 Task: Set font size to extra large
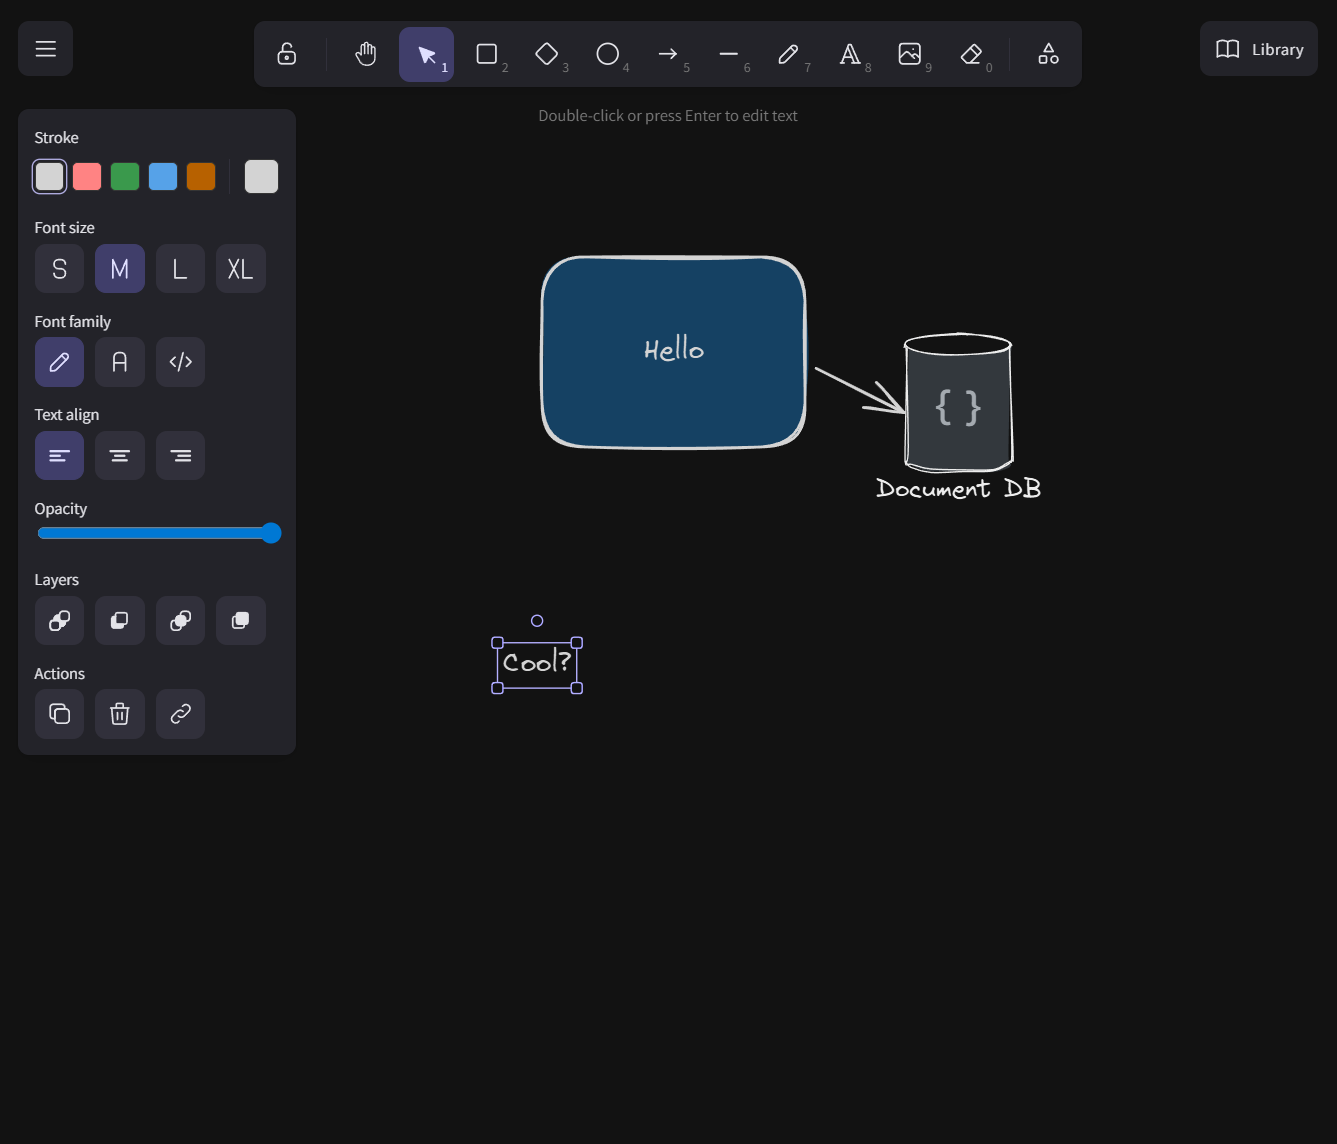[240, 268]
